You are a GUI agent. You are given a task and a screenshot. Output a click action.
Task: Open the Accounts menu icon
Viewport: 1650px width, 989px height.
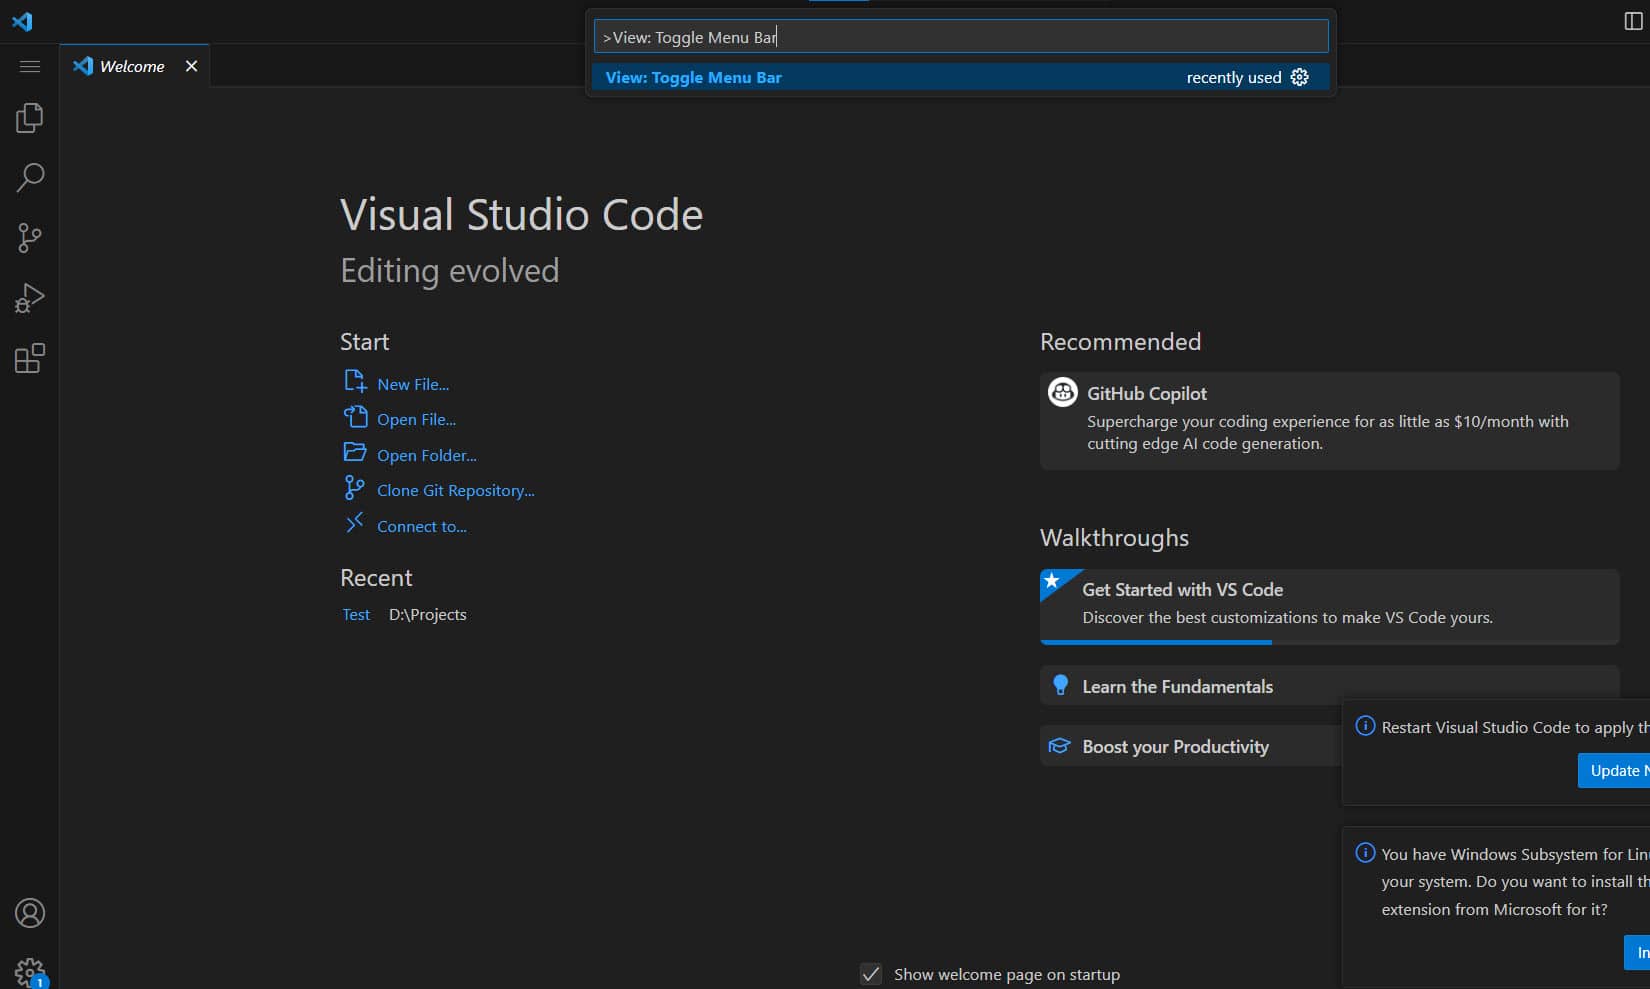tap(30, 913)
